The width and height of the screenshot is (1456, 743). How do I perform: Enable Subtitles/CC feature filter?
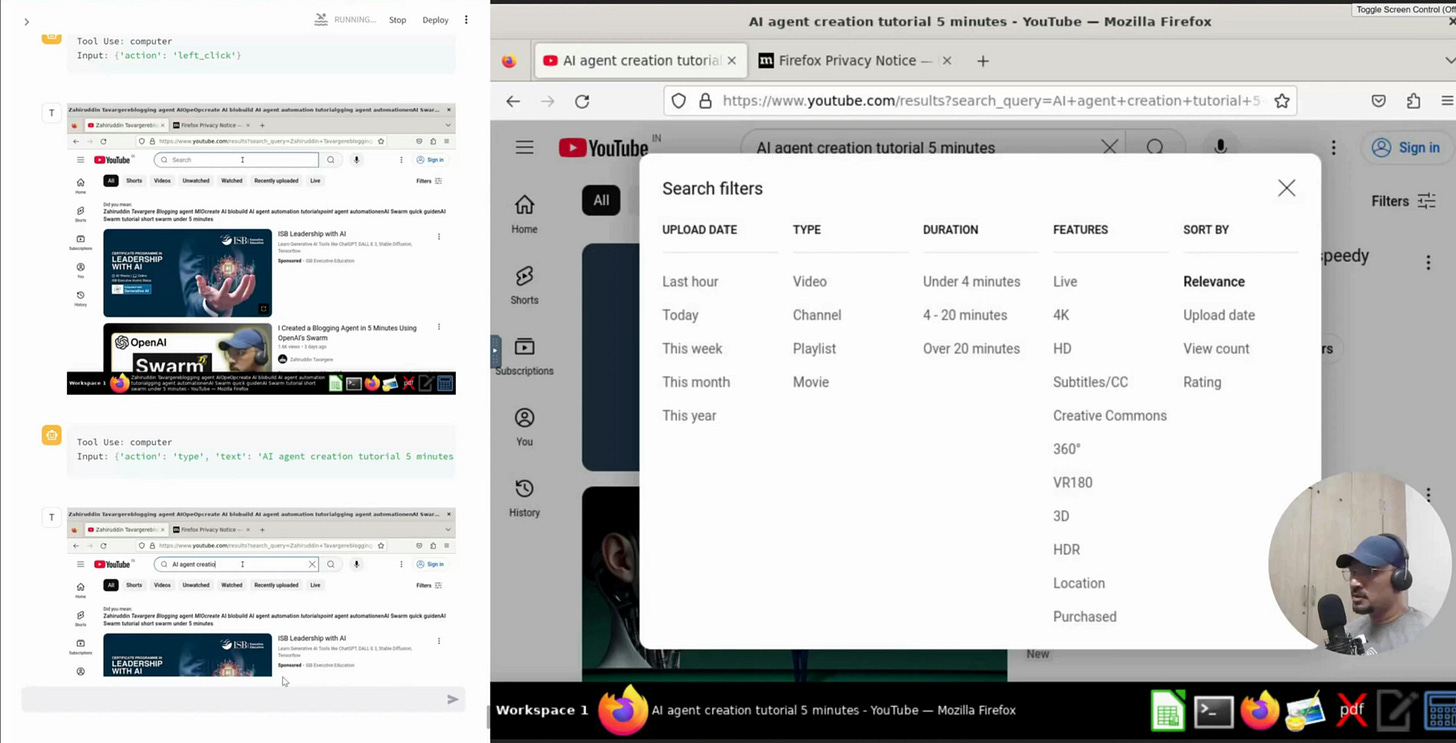tap(1090, 382)
